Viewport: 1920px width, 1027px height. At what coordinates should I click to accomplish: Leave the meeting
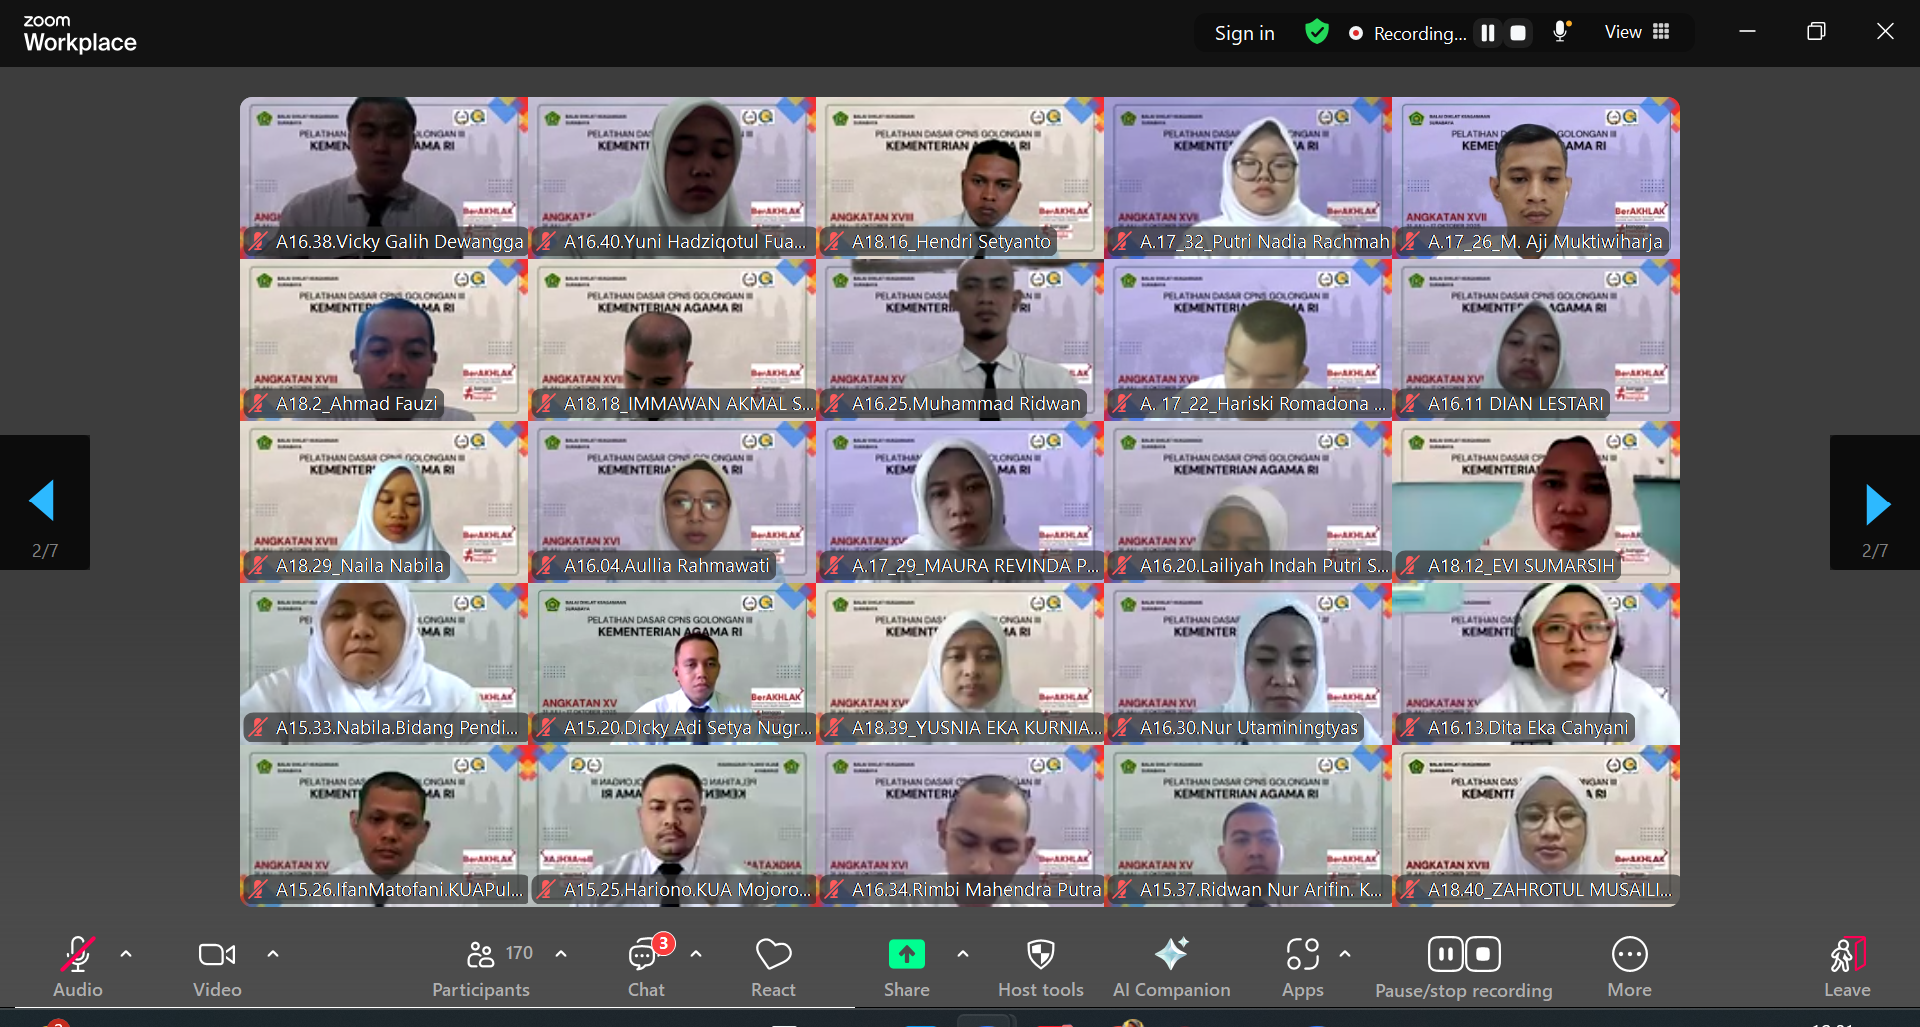coord(1846,967)
